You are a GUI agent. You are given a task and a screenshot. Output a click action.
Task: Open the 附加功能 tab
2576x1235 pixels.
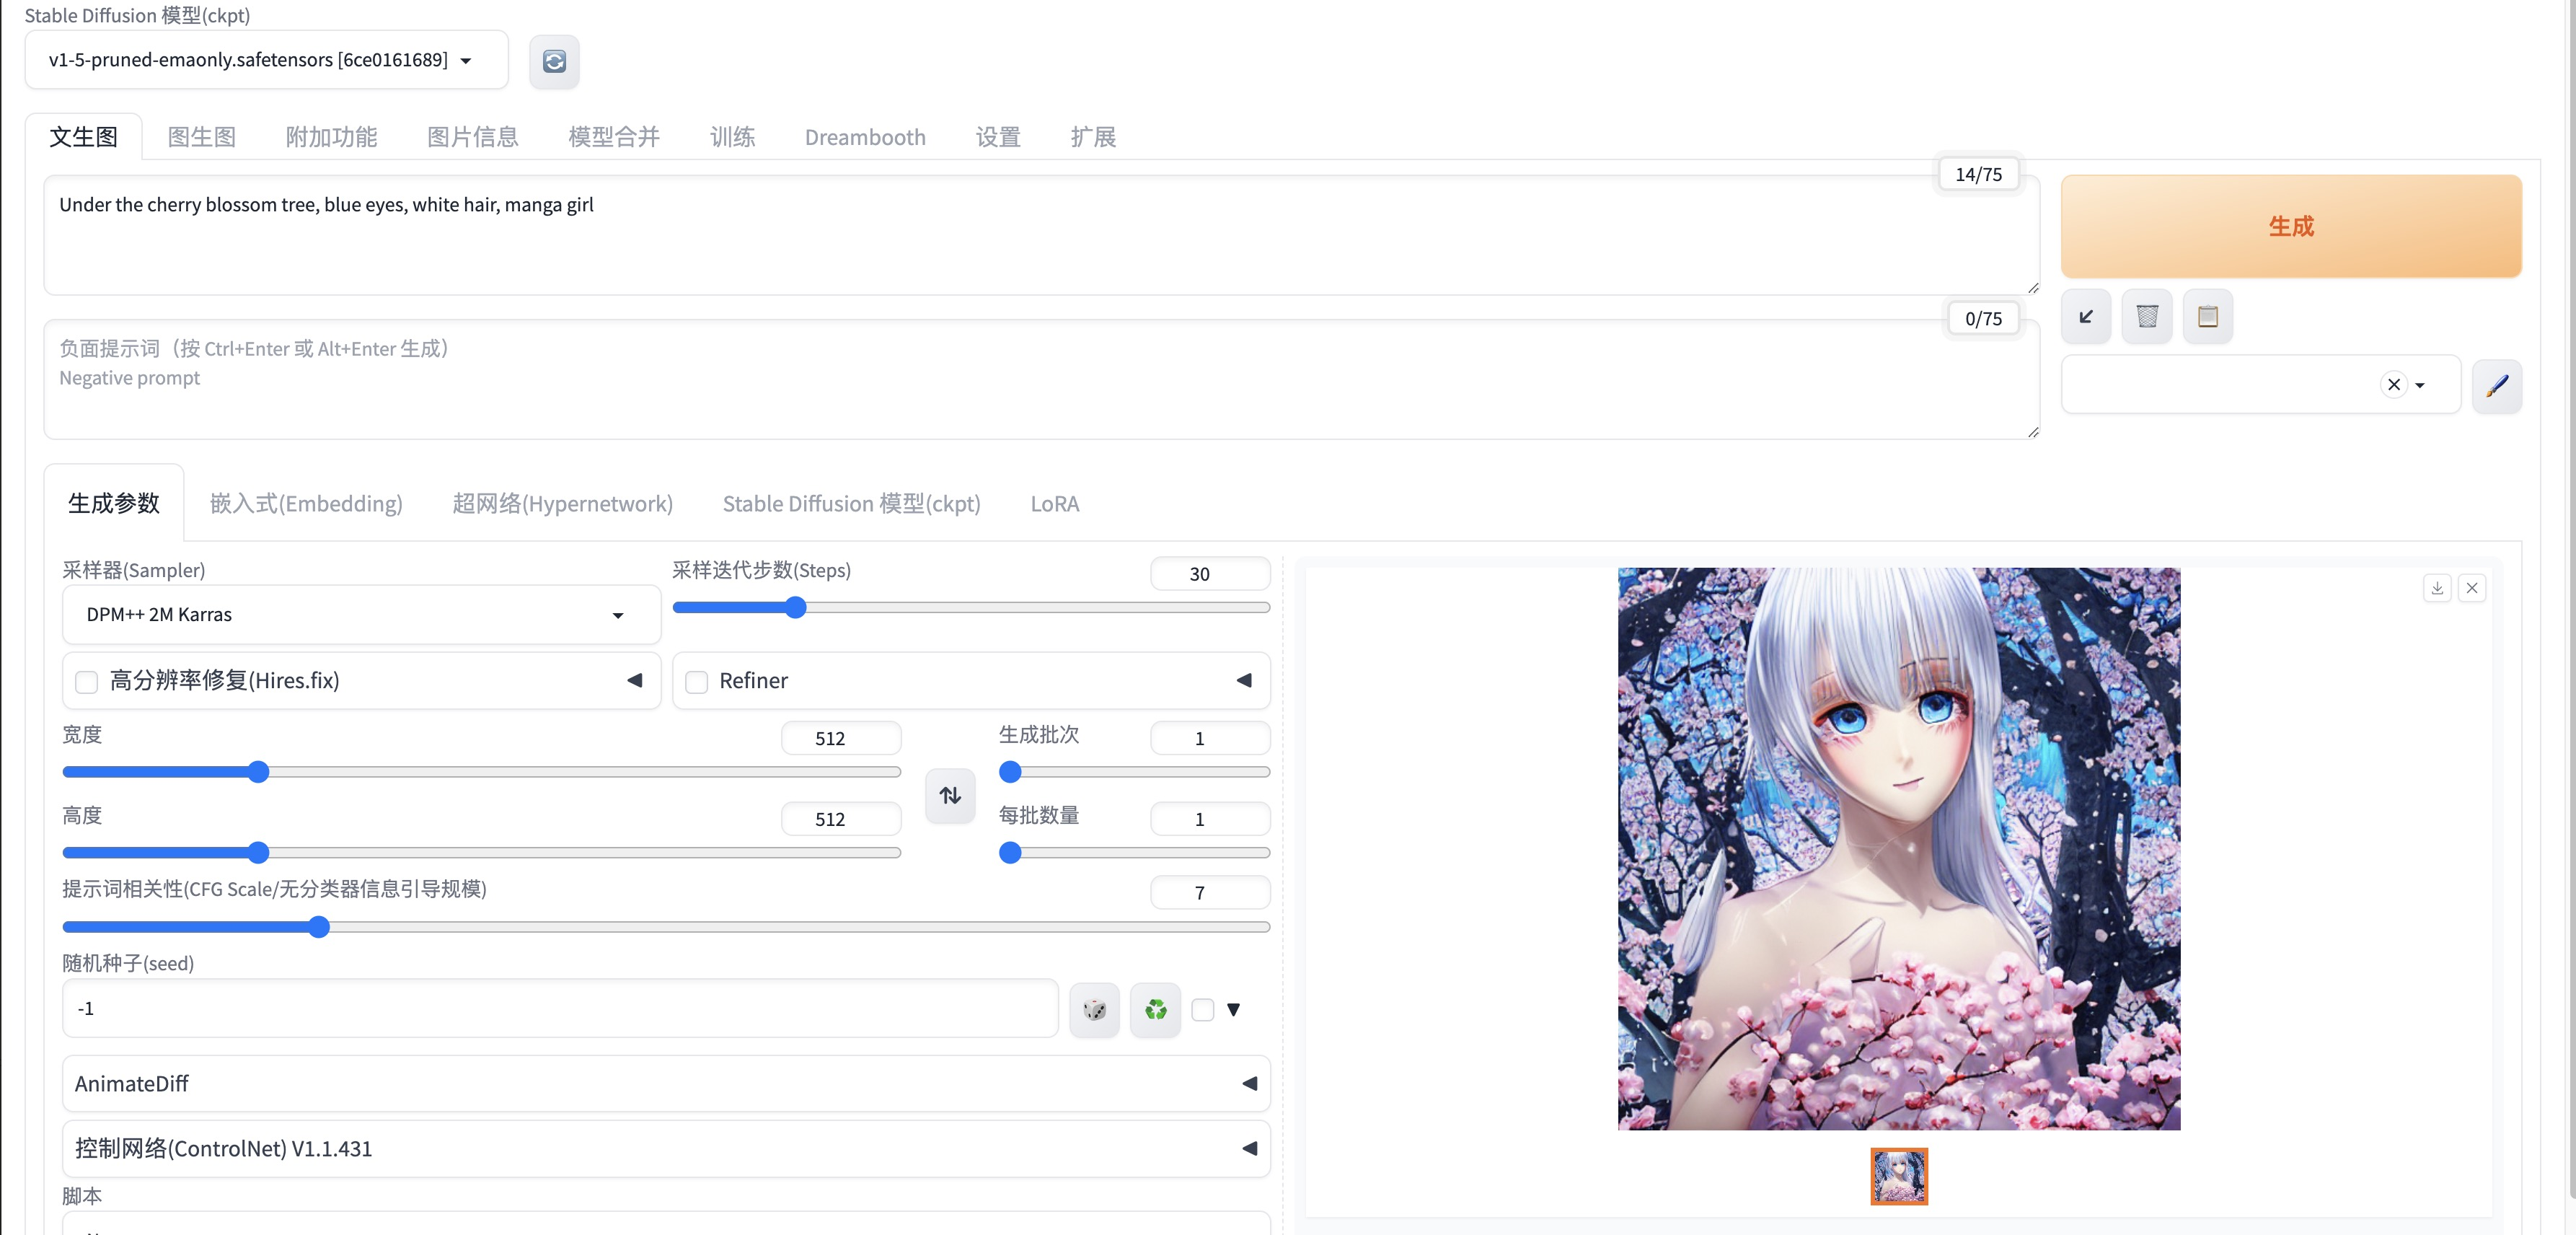pos(332,137)
